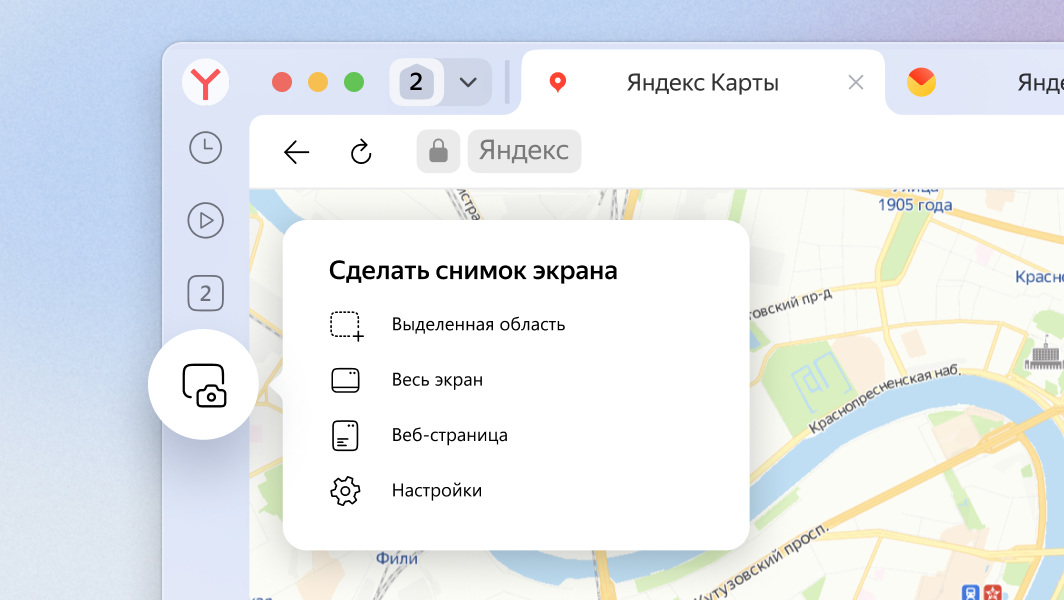Click the yellow macOS minimize button
The width and height of the screenshot is (1064, 600).
(x=318, y=82)
